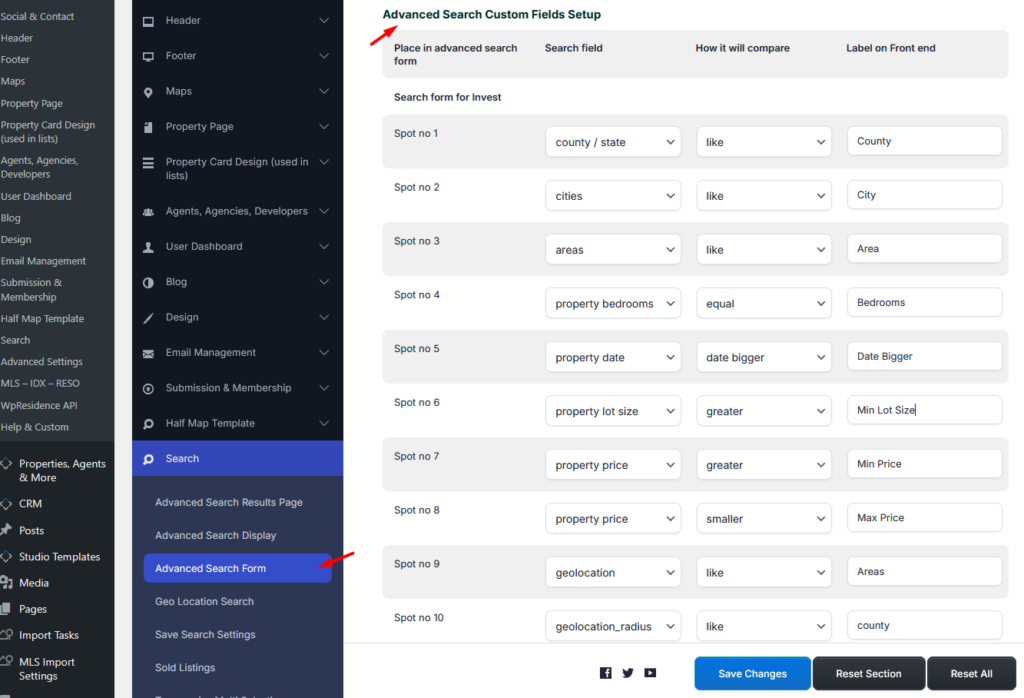The width and height of the screenshot is (1024, 698).
Task: Open Help & Custom sidebar link
Action: point(35,427)
